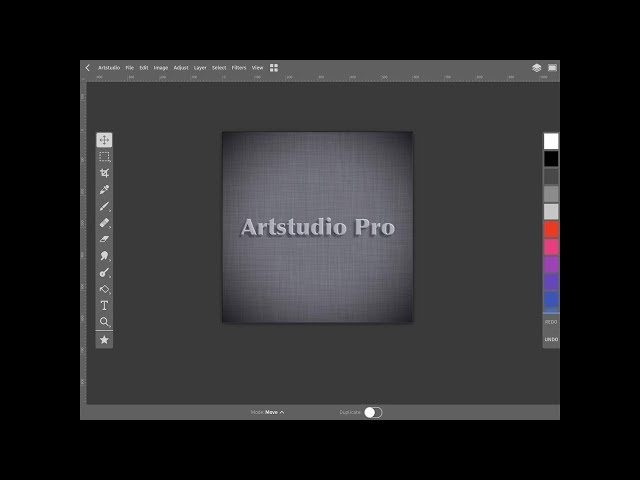This screenshot has width=640, height=480.
Task: Open the File menu
Action: pyautogui.click(x=130, y=68)
